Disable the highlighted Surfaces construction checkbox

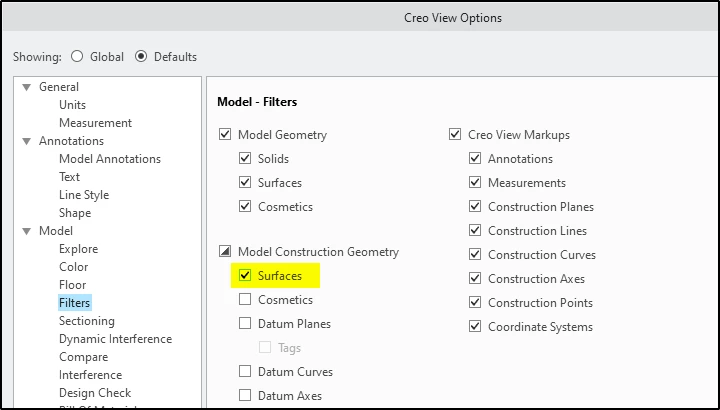pyautogui.click(x=245, y=274)
